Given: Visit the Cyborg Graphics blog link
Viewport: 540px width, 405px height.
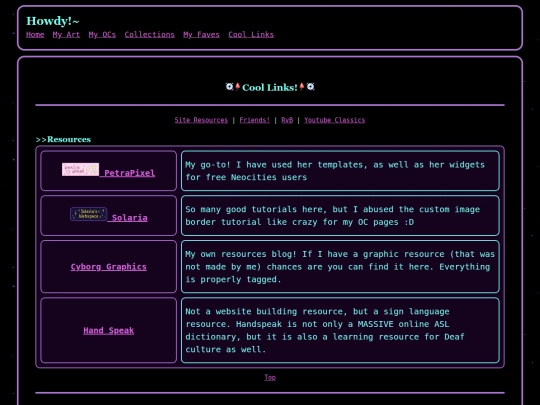Looking at the screenshot, I should pyautogui.click(x=108, y=267).
